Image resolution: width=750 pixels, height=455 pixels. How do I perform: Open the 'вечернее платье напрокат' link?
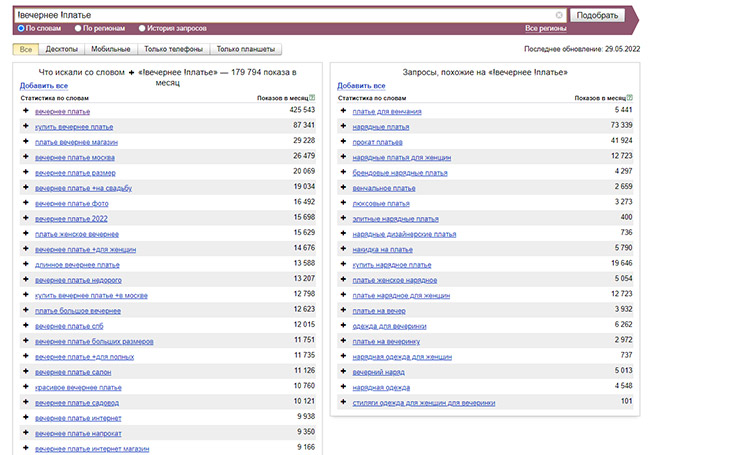tap(78, 433)
